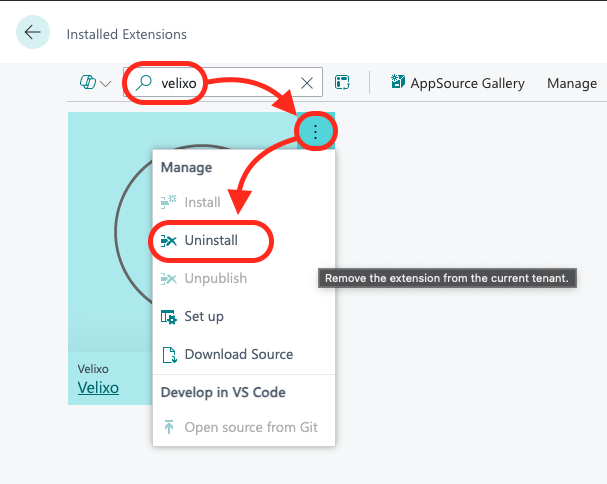Click the Set up gear icon

[x=168, y=316]
